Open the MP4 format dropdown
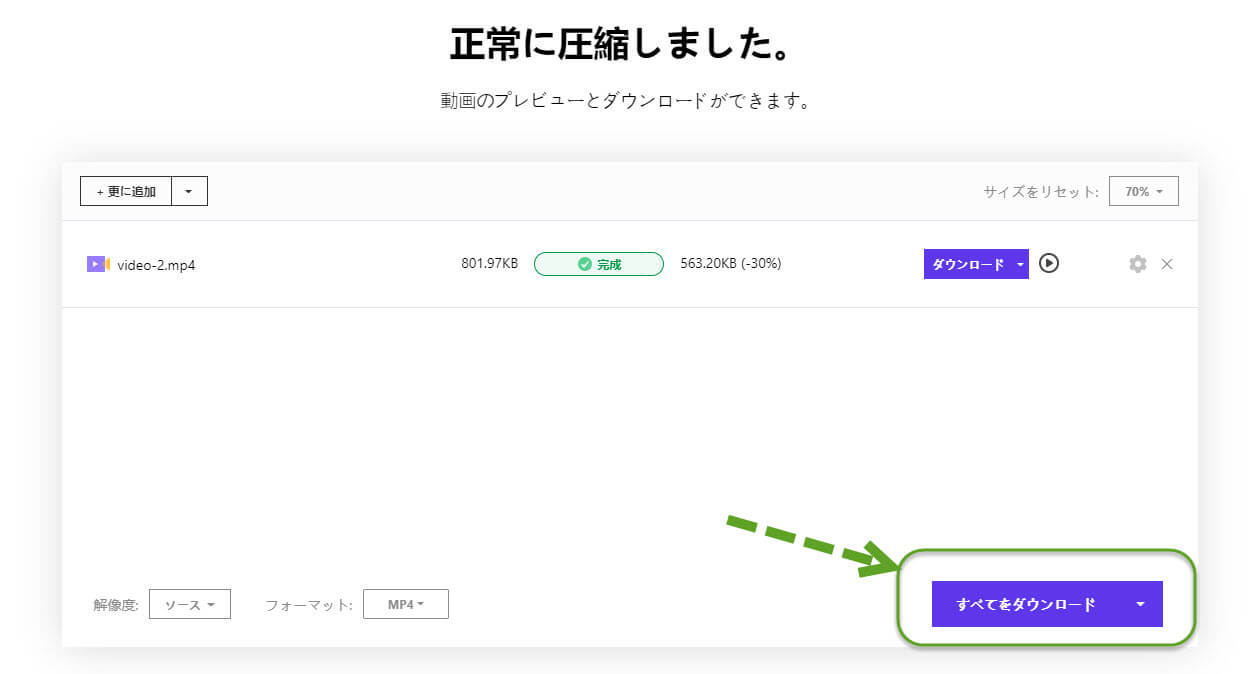1251x674 pixels. 405,604
